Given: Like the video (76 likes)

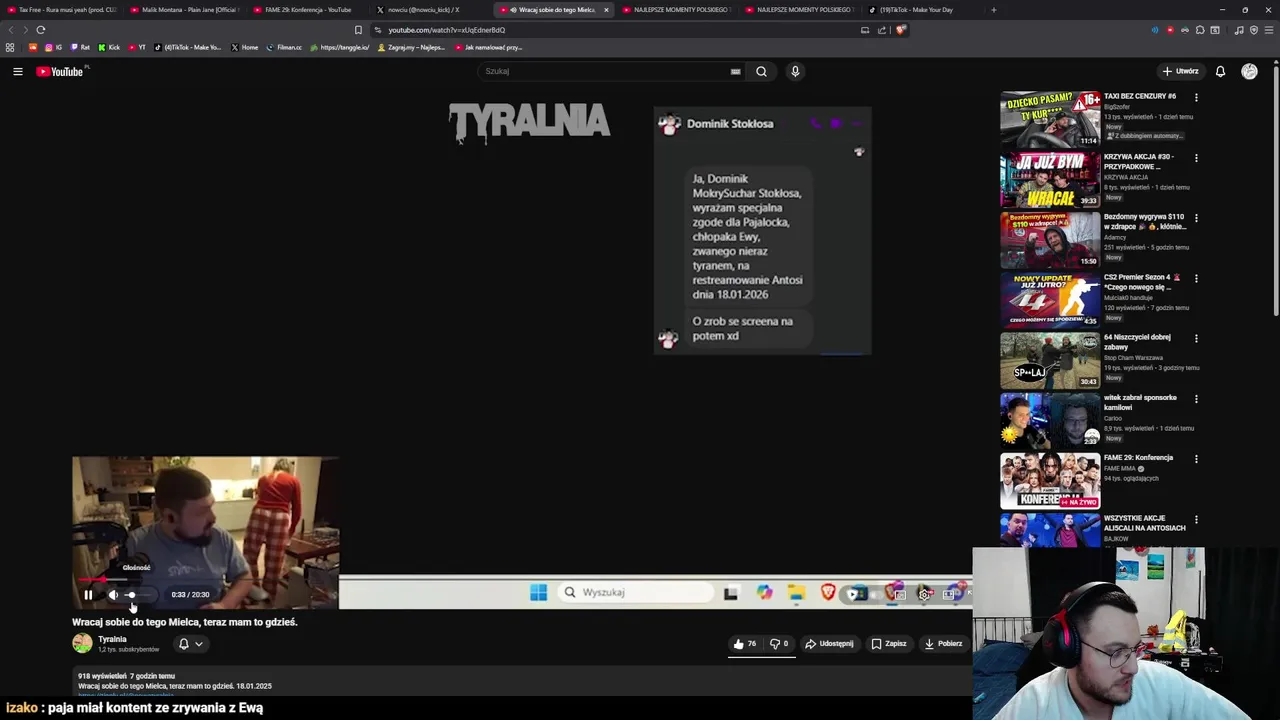Looking at the screenshot, I should 745,644.
